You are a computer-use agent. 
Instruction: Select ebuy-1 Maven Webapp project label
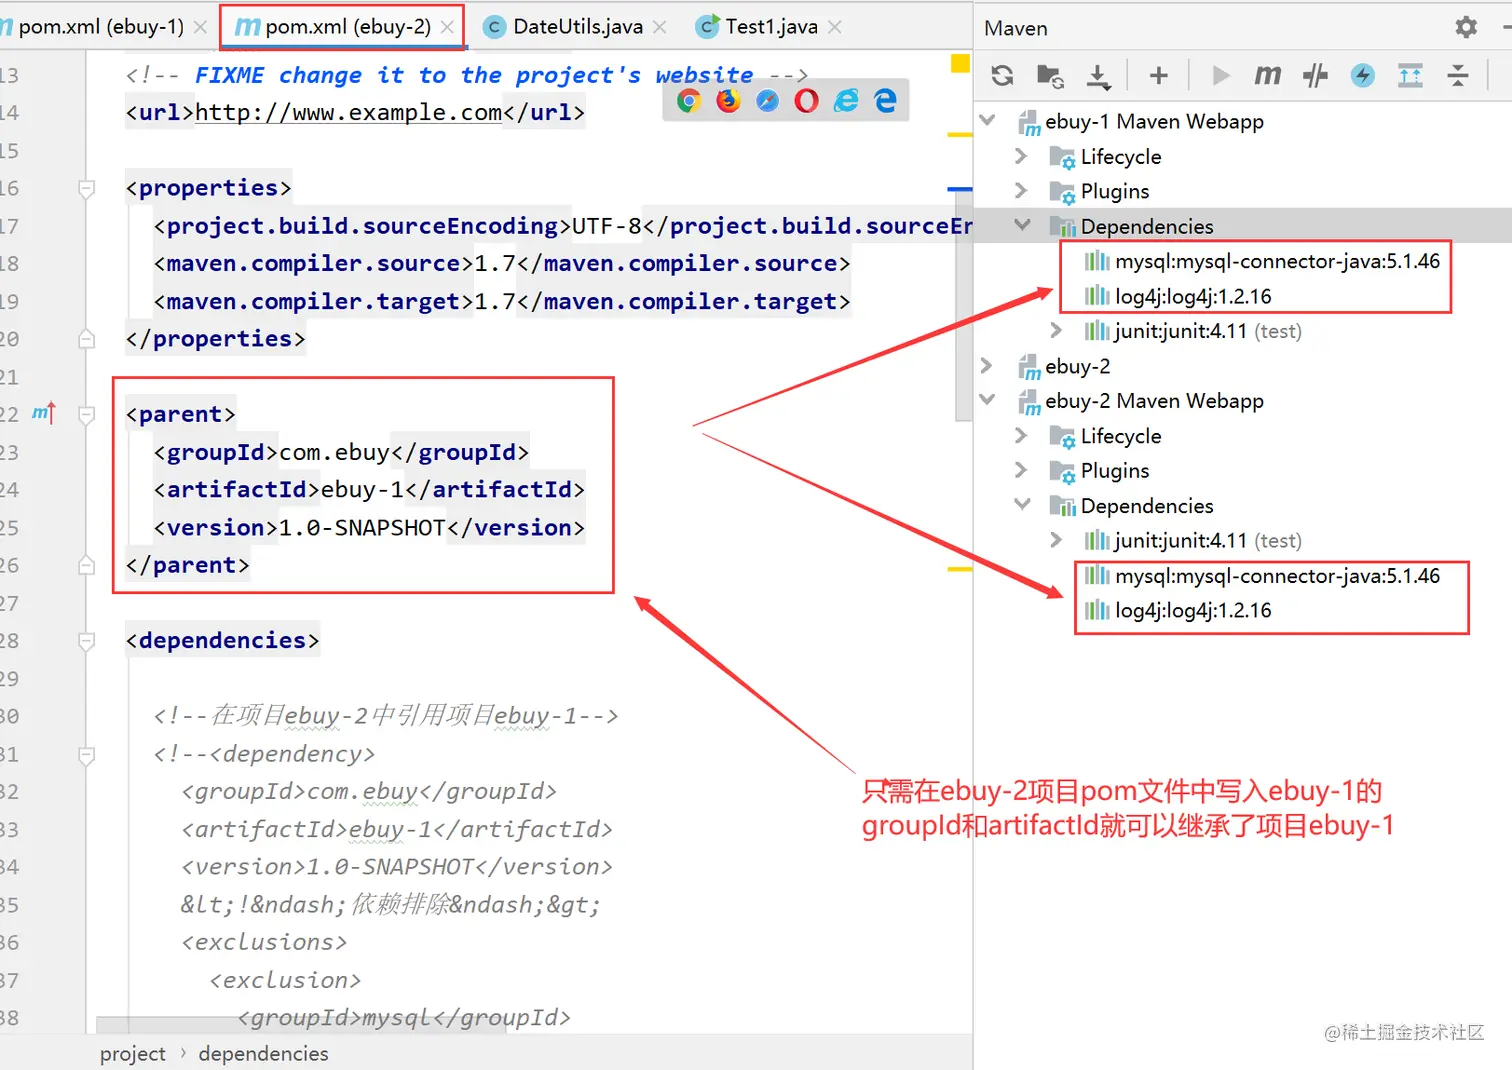click(1154, 121)
